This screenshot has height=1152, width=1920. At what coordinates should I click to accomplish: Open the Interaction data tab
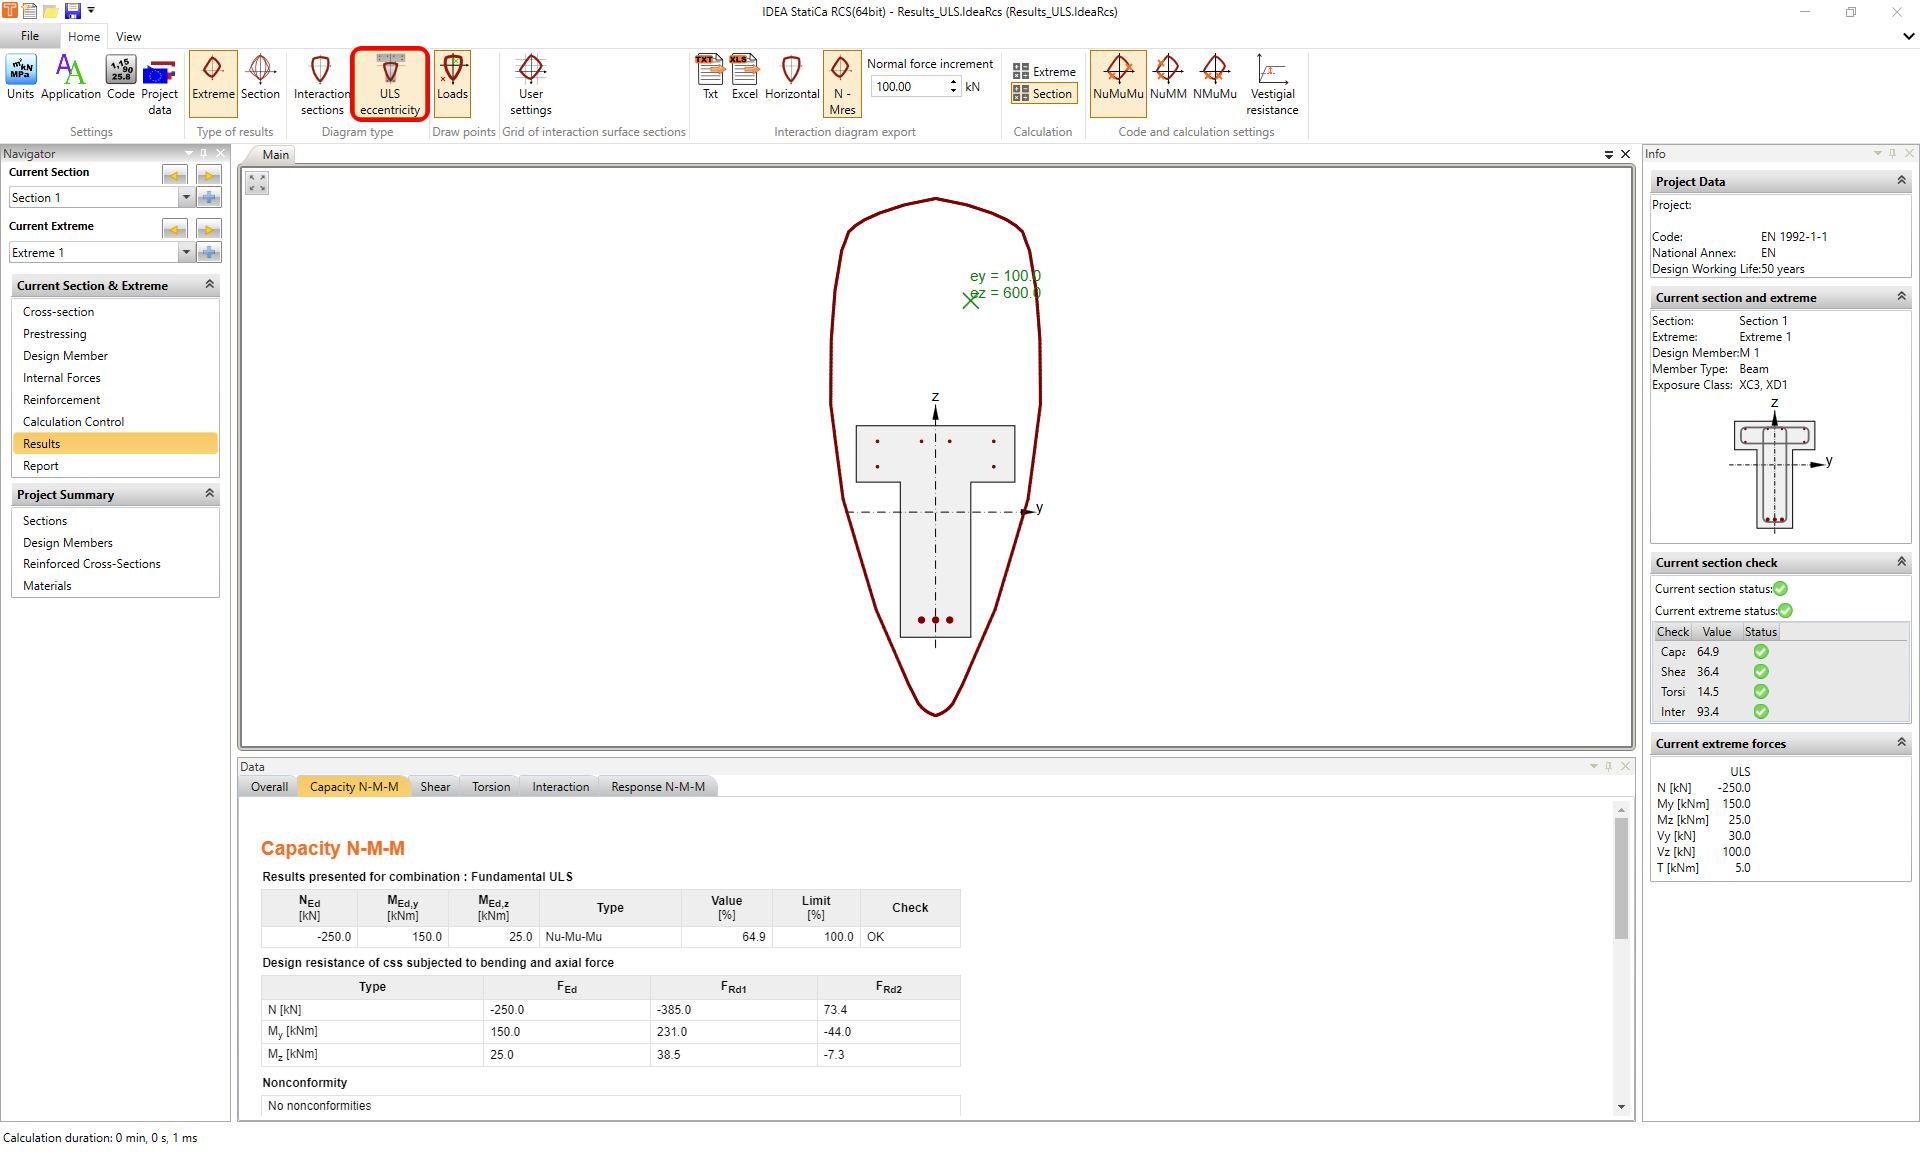tap(560, 787)
